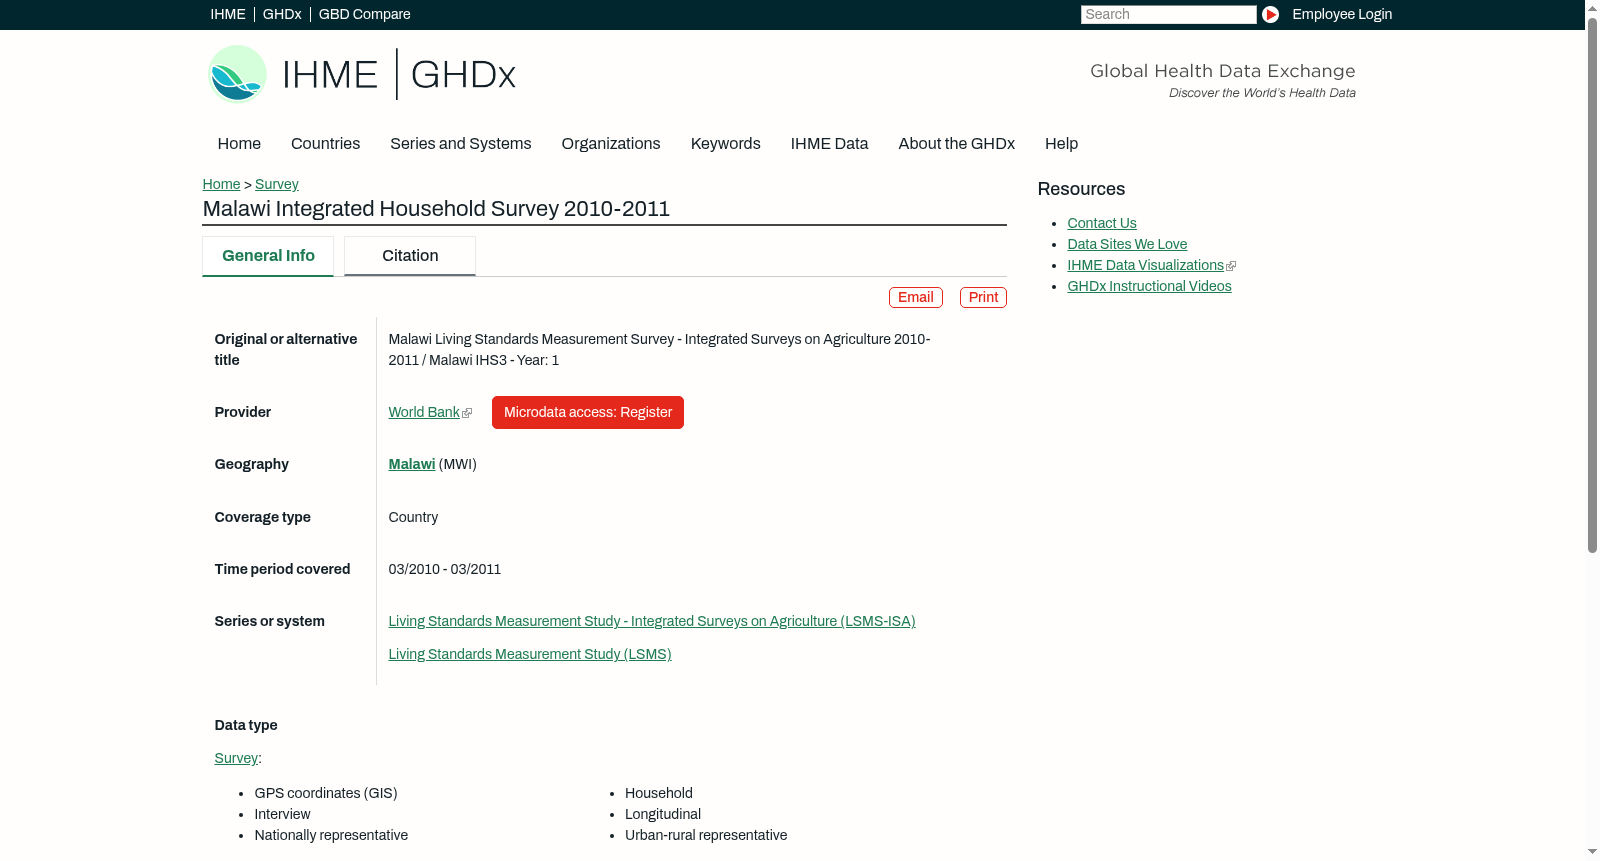Click the Search input field
This screenshot has width=1600, height=861.
[1168, 14]
